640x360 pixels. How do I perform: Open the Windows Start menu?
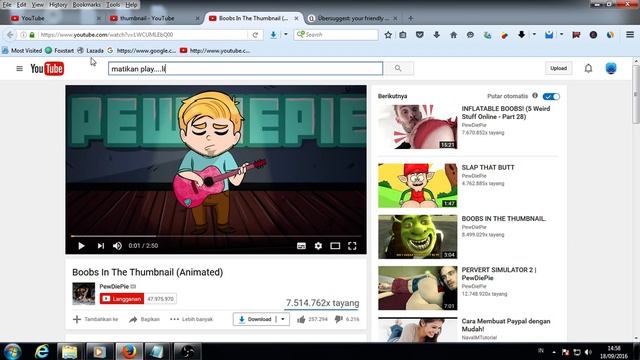coord(12,351)
